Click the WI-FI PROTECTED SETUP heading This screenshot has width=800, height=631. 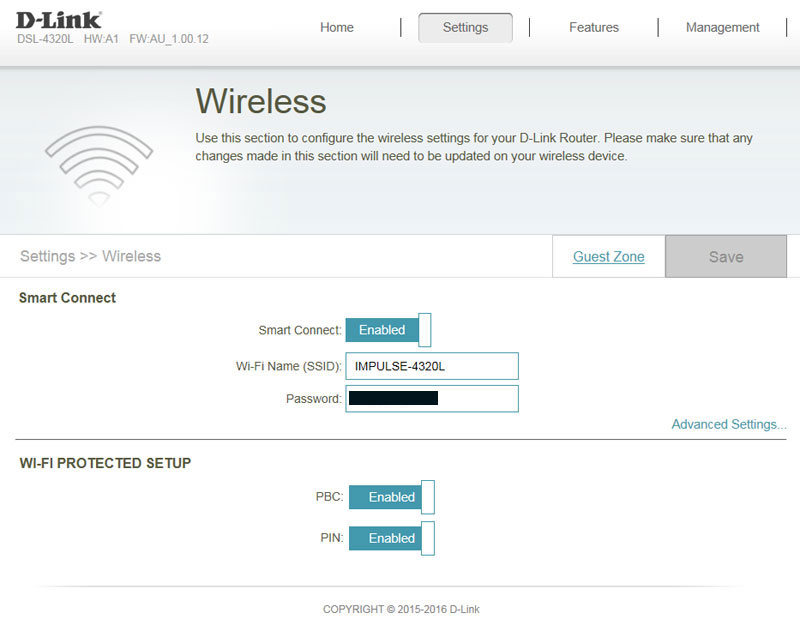point(105,463)
